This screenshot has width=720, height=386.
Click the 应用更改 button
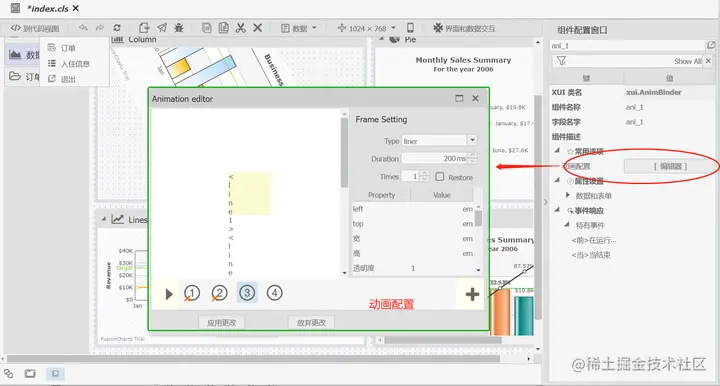[221, 323]
